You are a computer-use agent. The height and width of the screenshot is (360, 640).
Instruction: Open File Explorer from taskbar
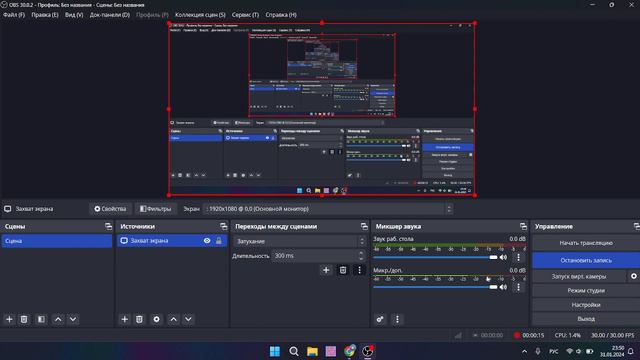pyautogui.click(x=312, y=351)
